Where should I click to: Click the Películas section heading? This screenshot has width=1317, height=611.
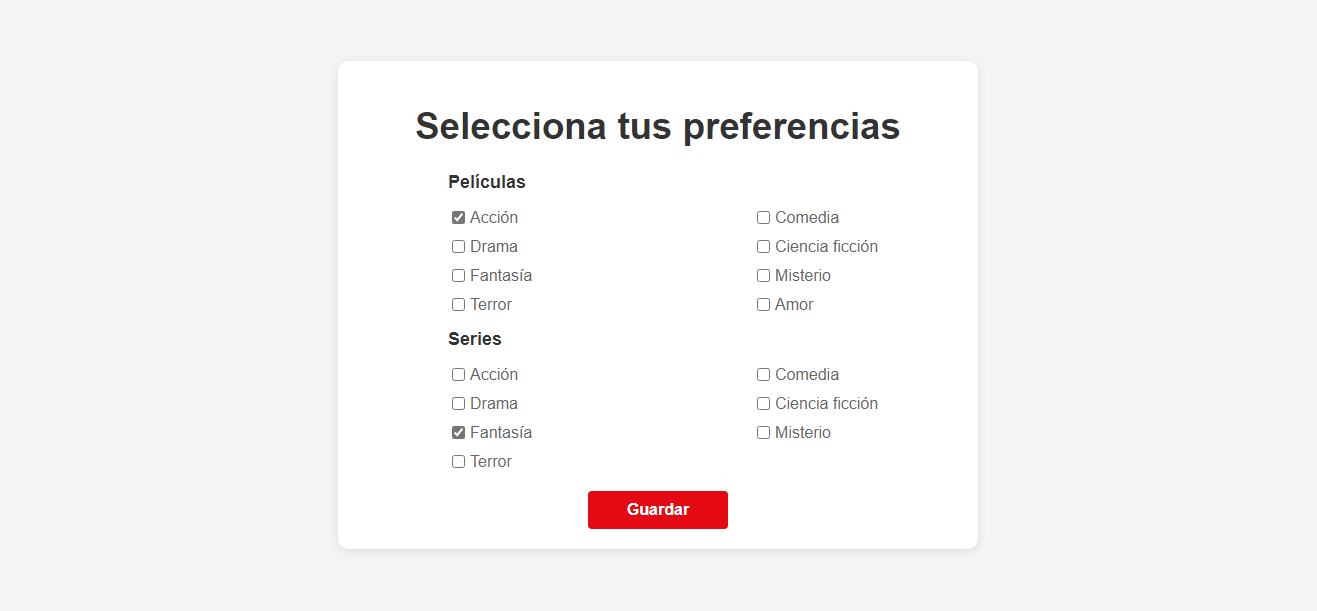[487, 181]
